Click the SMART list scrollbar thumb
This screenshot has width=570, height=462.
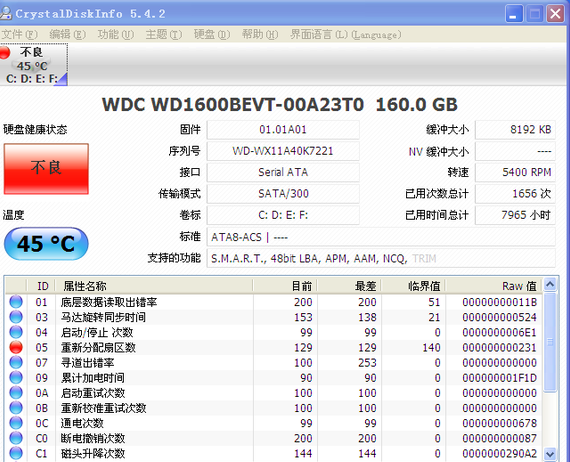pos(550,342)
